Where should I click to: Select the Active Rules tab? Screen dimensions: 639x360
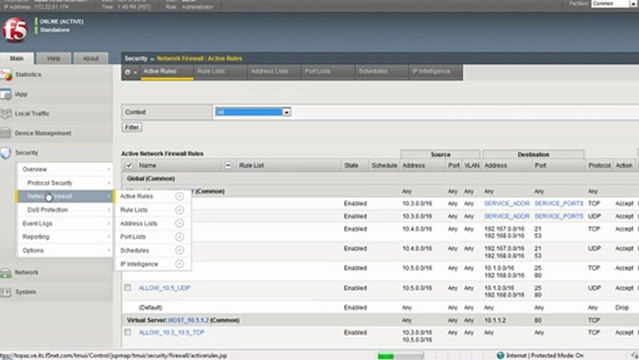(167, 71)
